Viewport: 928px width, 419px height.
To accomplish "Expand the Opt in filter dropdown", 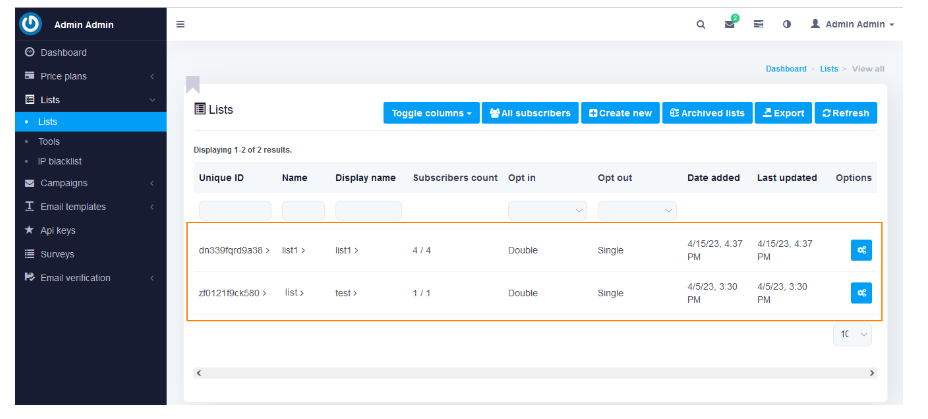I will [x=548, y=211].
